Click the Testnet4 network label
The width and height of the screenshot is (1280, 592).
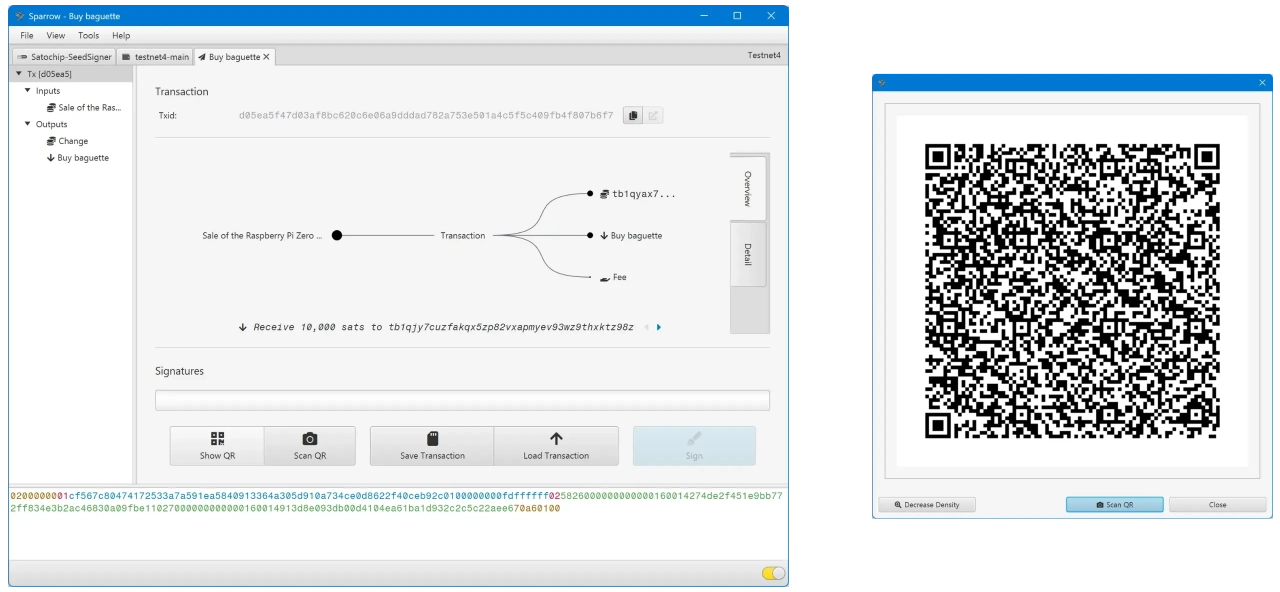coord(765,56)
